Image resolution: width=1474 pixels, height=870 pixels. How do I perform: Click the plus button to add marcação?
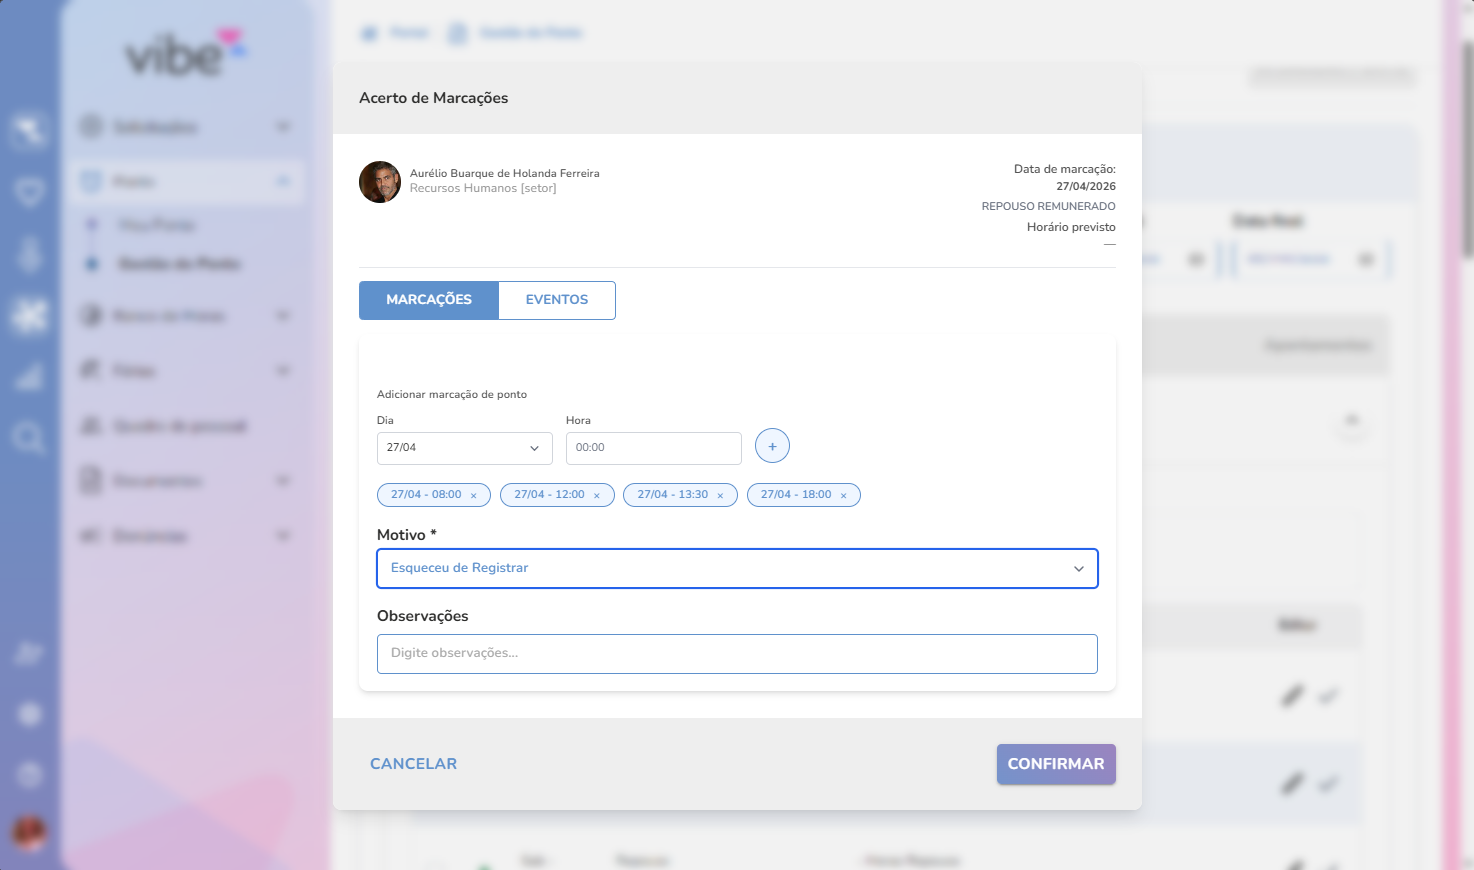pos(772,446)
